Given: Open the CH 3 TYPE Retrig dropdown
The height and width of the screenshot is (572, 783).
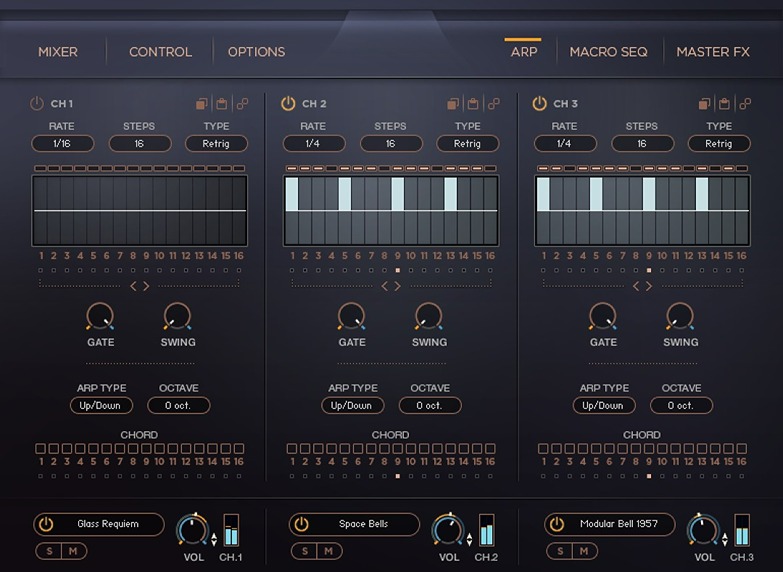Looking at the screenshot, I should 719,143.
